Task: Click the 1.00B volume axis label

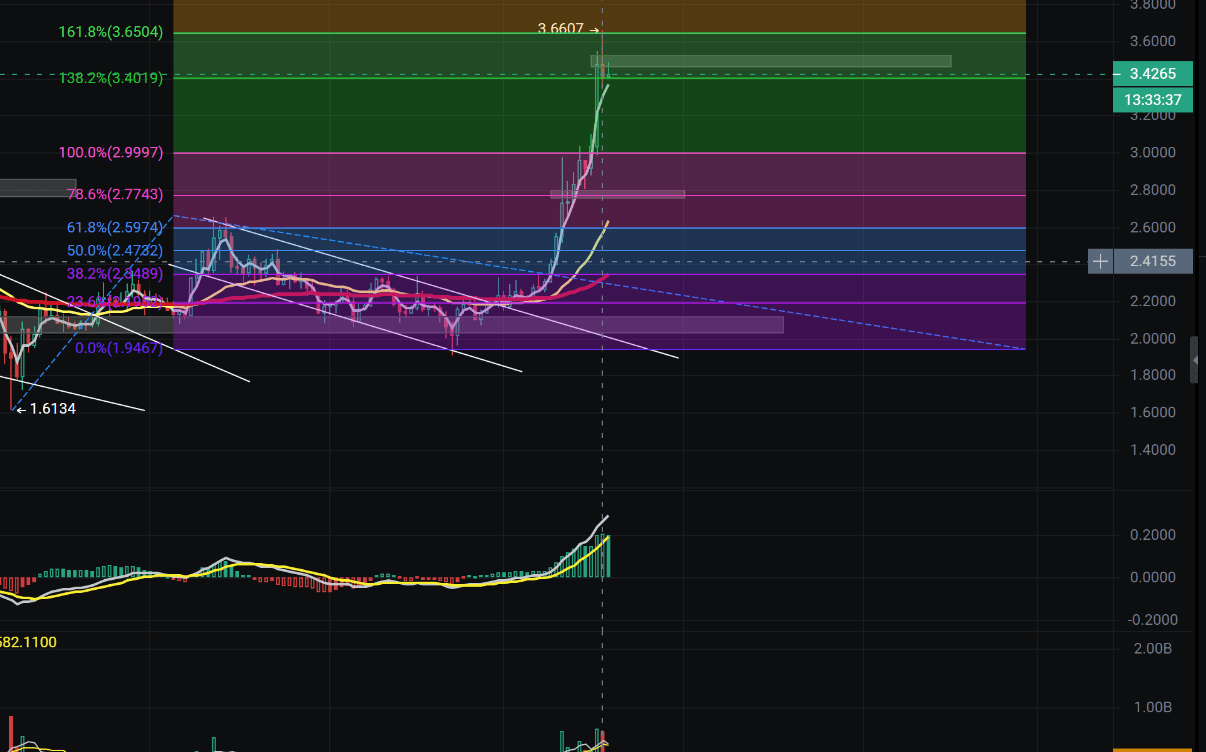Action: coord(1152,708)
